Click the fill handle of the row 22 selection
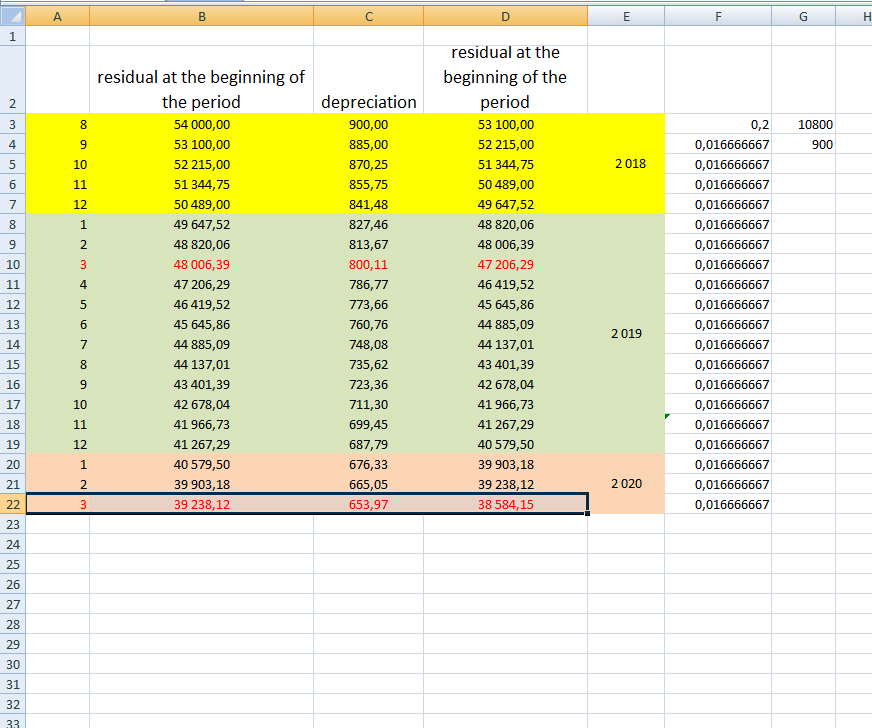This screenshot has width=872, height=728. [588, 514]
